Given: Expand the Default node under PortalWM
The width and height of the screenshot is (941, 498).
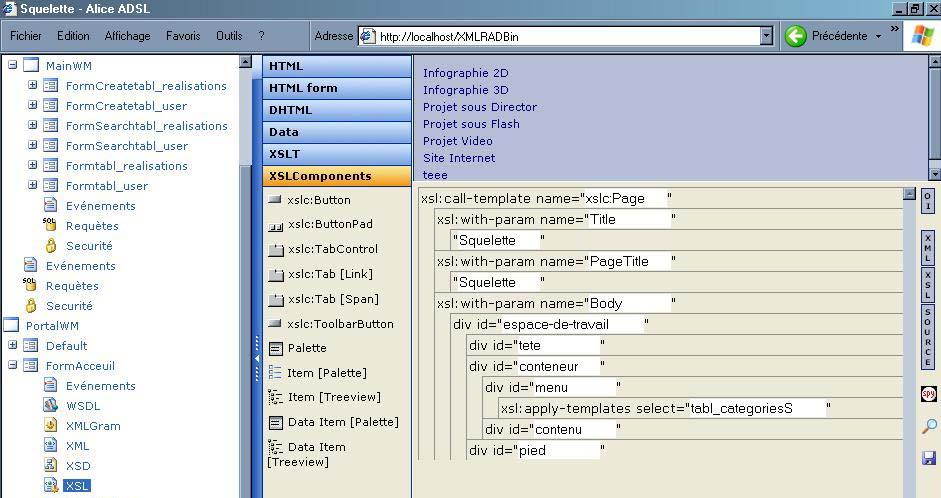Looking at the screenshot, I should coord(12,345).
